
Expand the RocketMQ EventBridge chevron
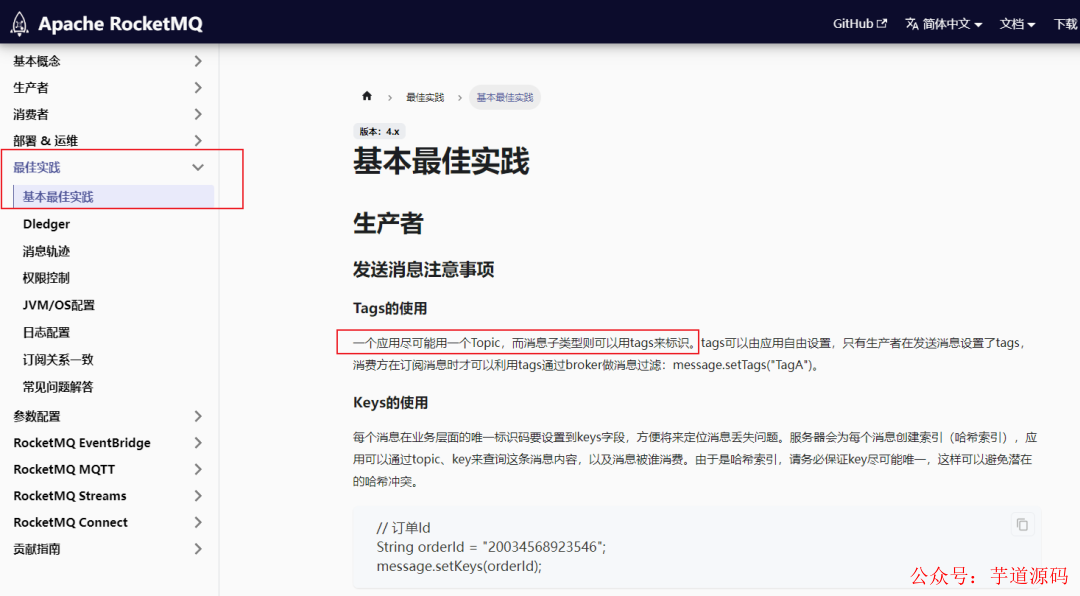pos(198,442)
